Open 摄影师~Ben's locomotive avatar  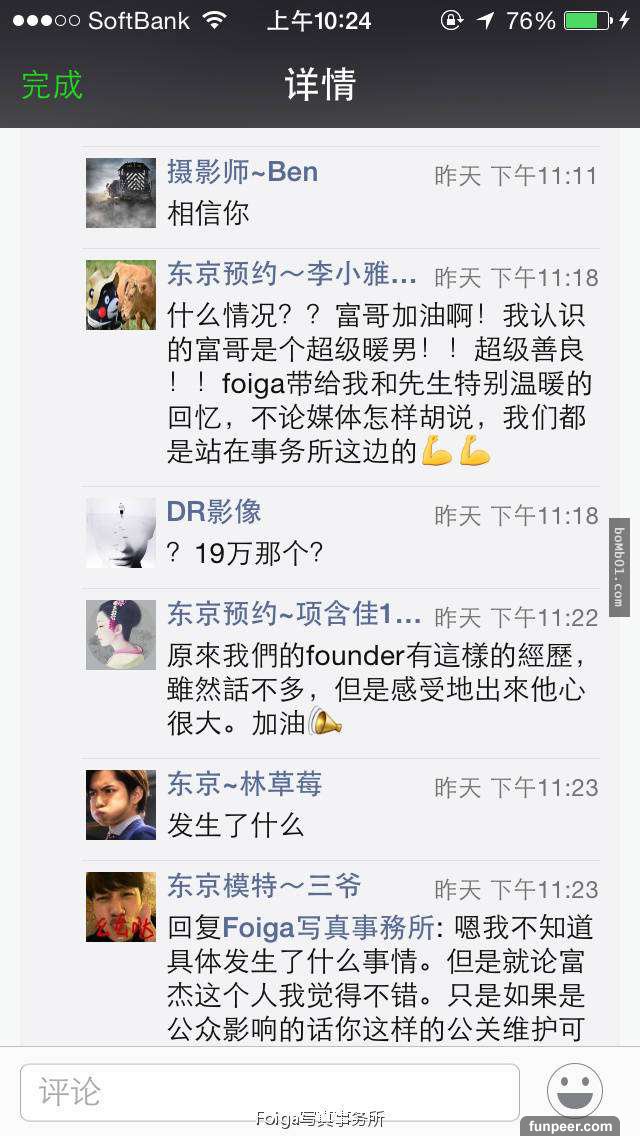[x=121, y=193]
